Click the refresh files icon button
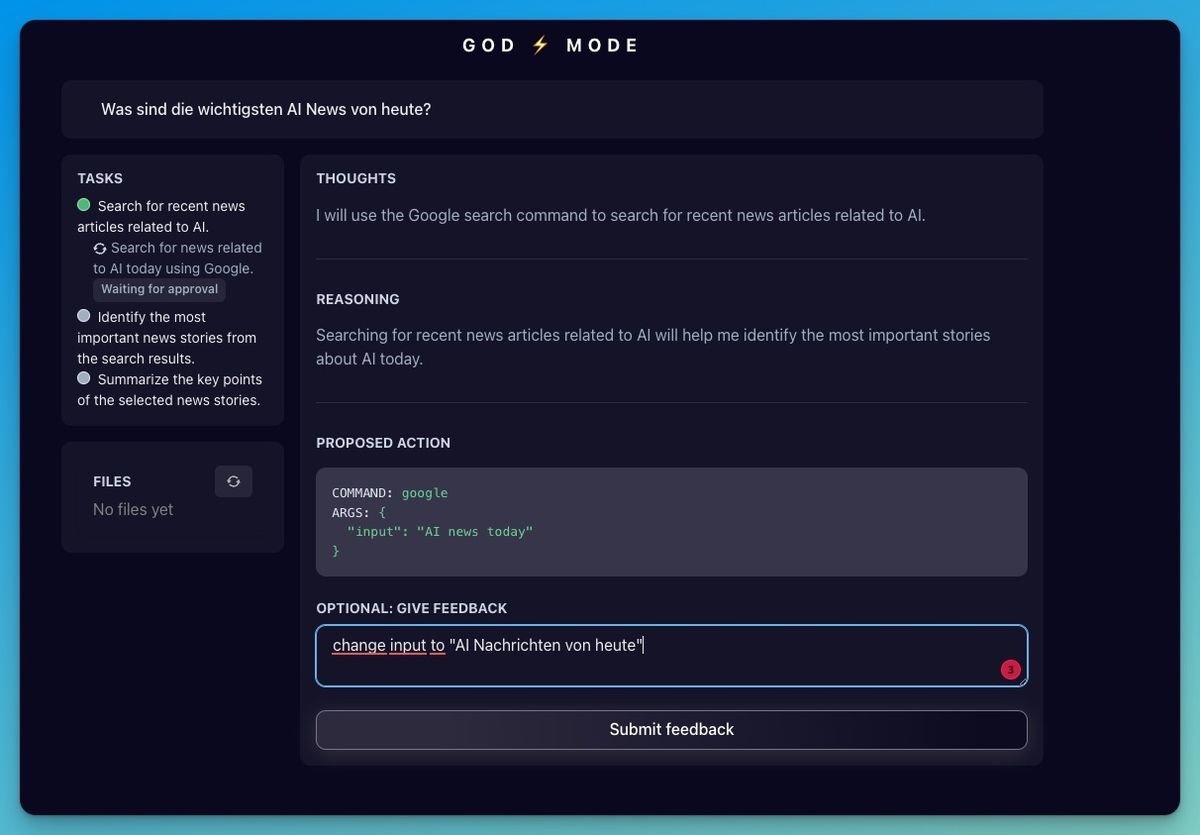 233,481
